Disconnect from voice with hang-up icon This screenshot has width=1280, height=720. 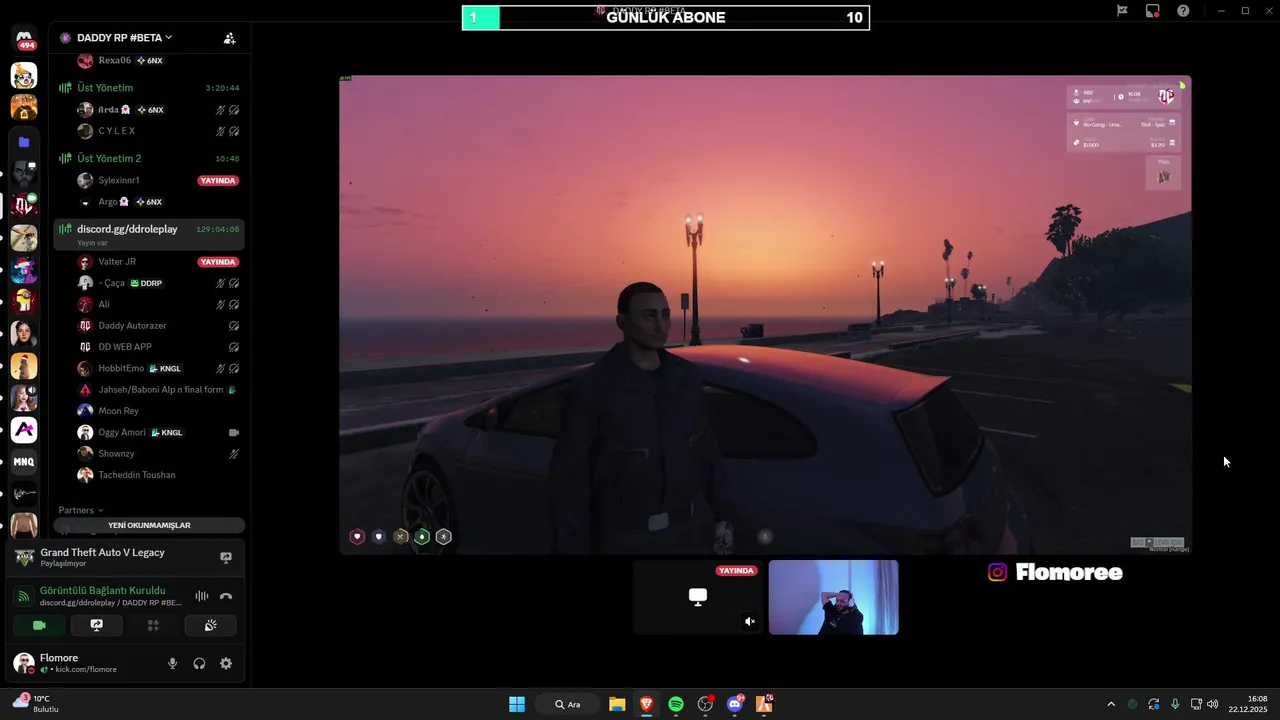226,596
